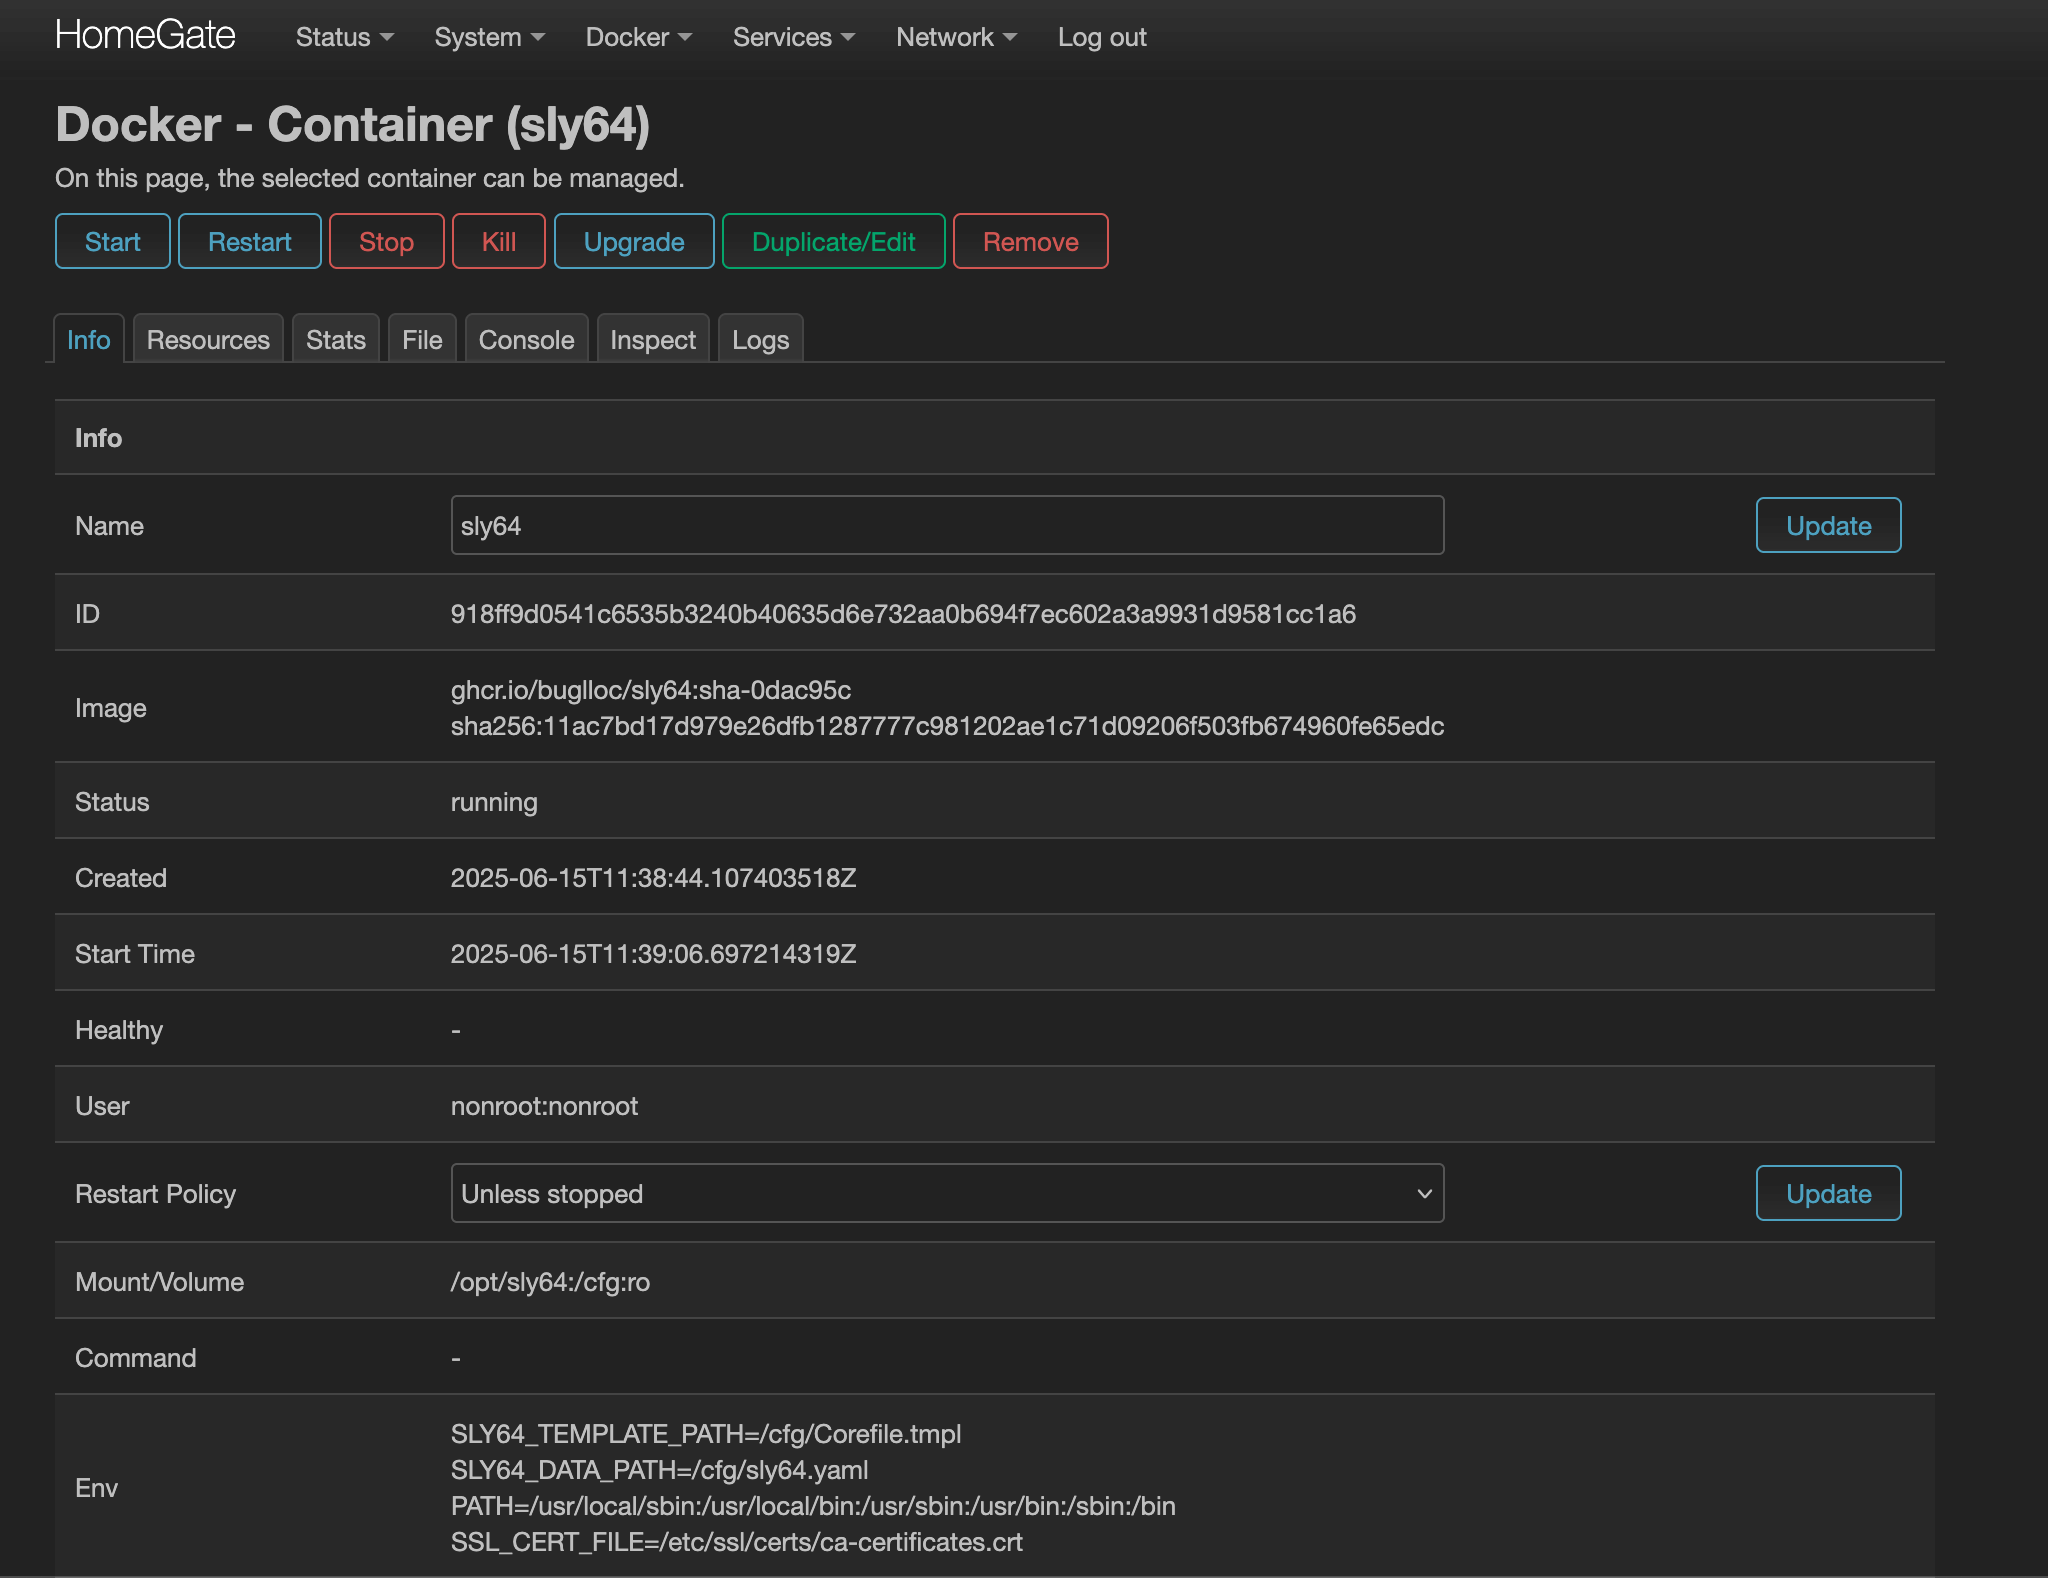Open the Console tab
2048x1578 pixels.
(x=527, y=339)
